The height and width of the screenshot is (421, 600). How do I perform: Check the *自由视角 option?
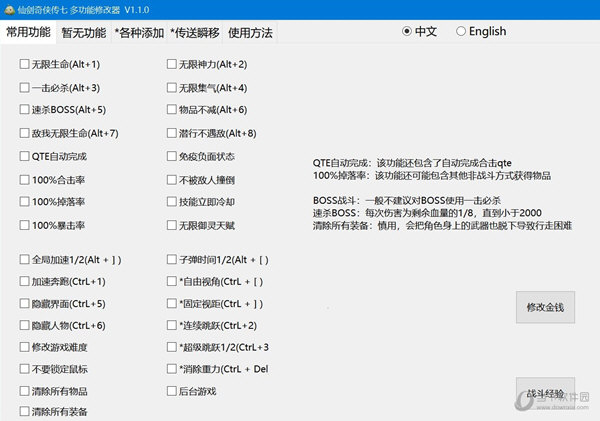pos(171,282)
